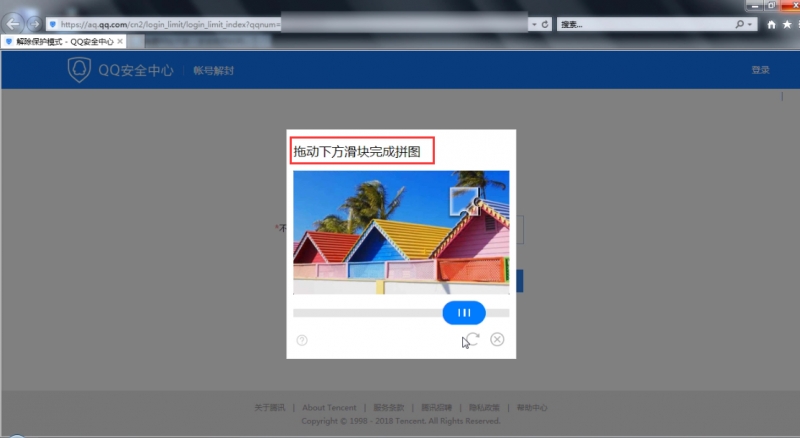Refresh the captcha puzzle image
The image size is (800, 438).
pos(473,339)
